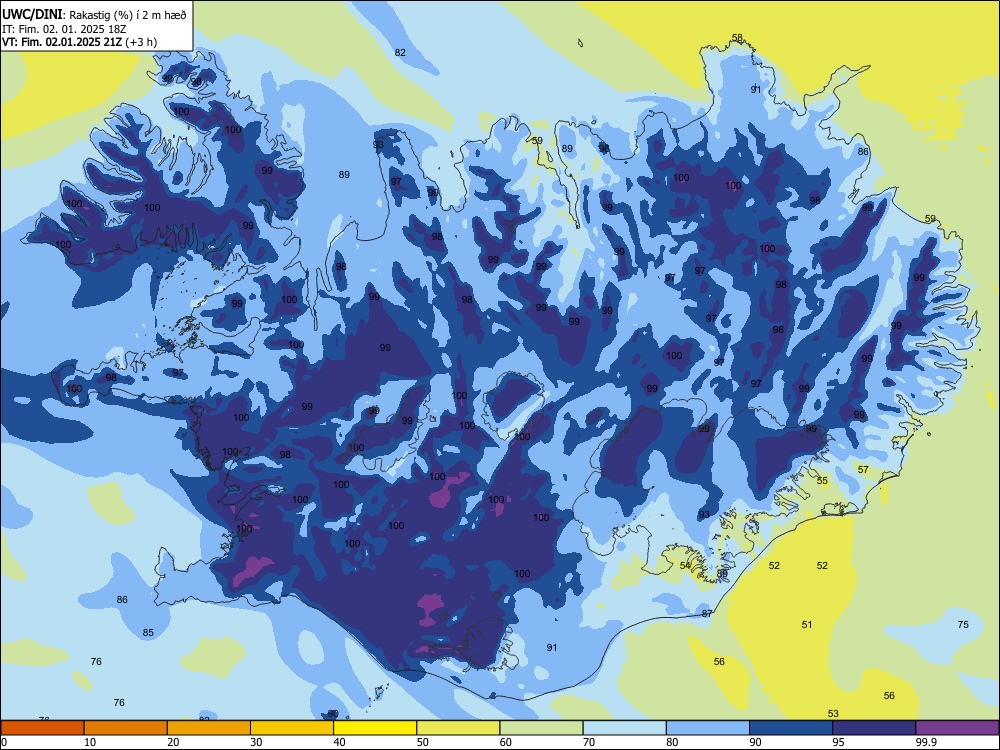1000x750 pixels.
Task: Click the legend scale label '99.9'
Action: point(926,742)
